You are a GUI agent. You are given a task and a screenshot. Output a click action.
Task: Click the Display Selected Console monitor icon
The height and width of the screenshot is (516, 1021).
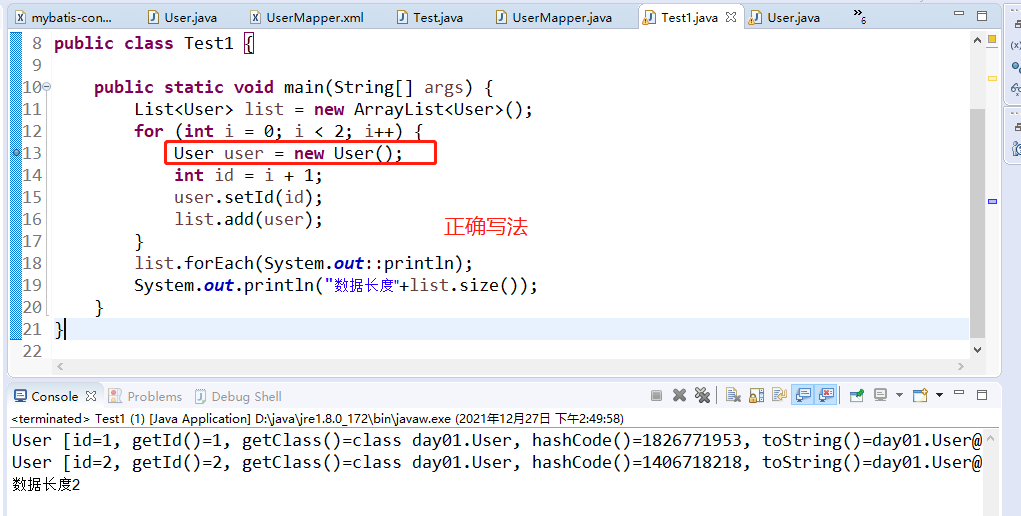pyautogui.click(x=880, y=395)
